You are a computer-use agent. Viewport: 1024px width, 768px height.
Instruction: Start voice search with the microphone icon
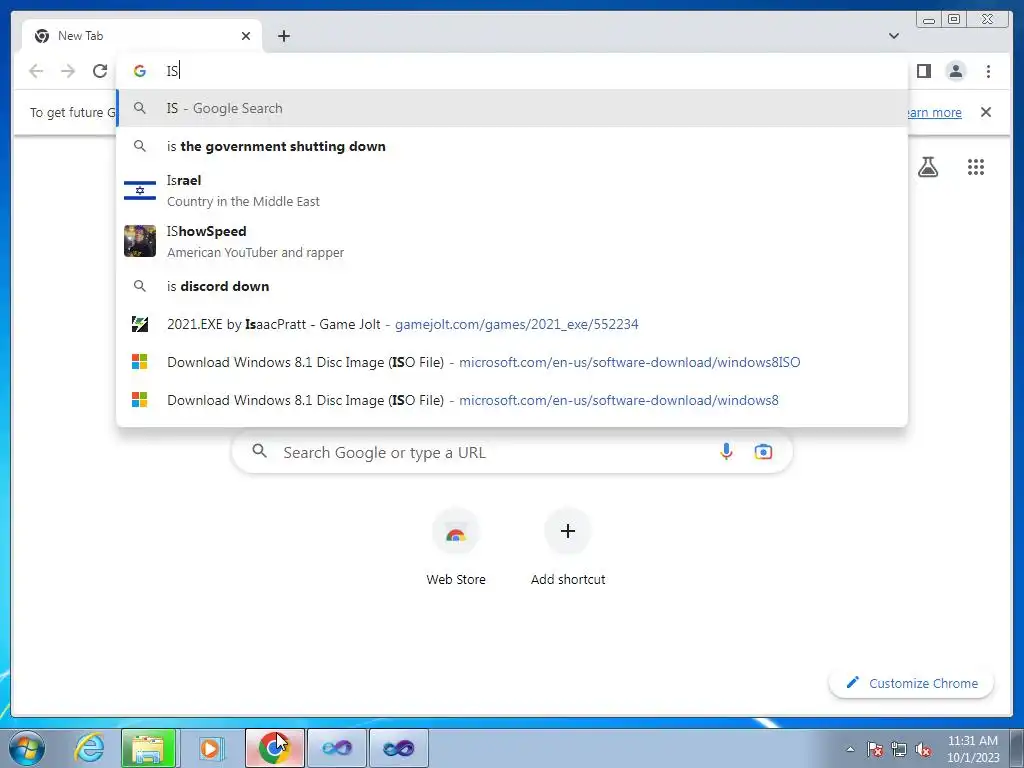pos(726,451)
